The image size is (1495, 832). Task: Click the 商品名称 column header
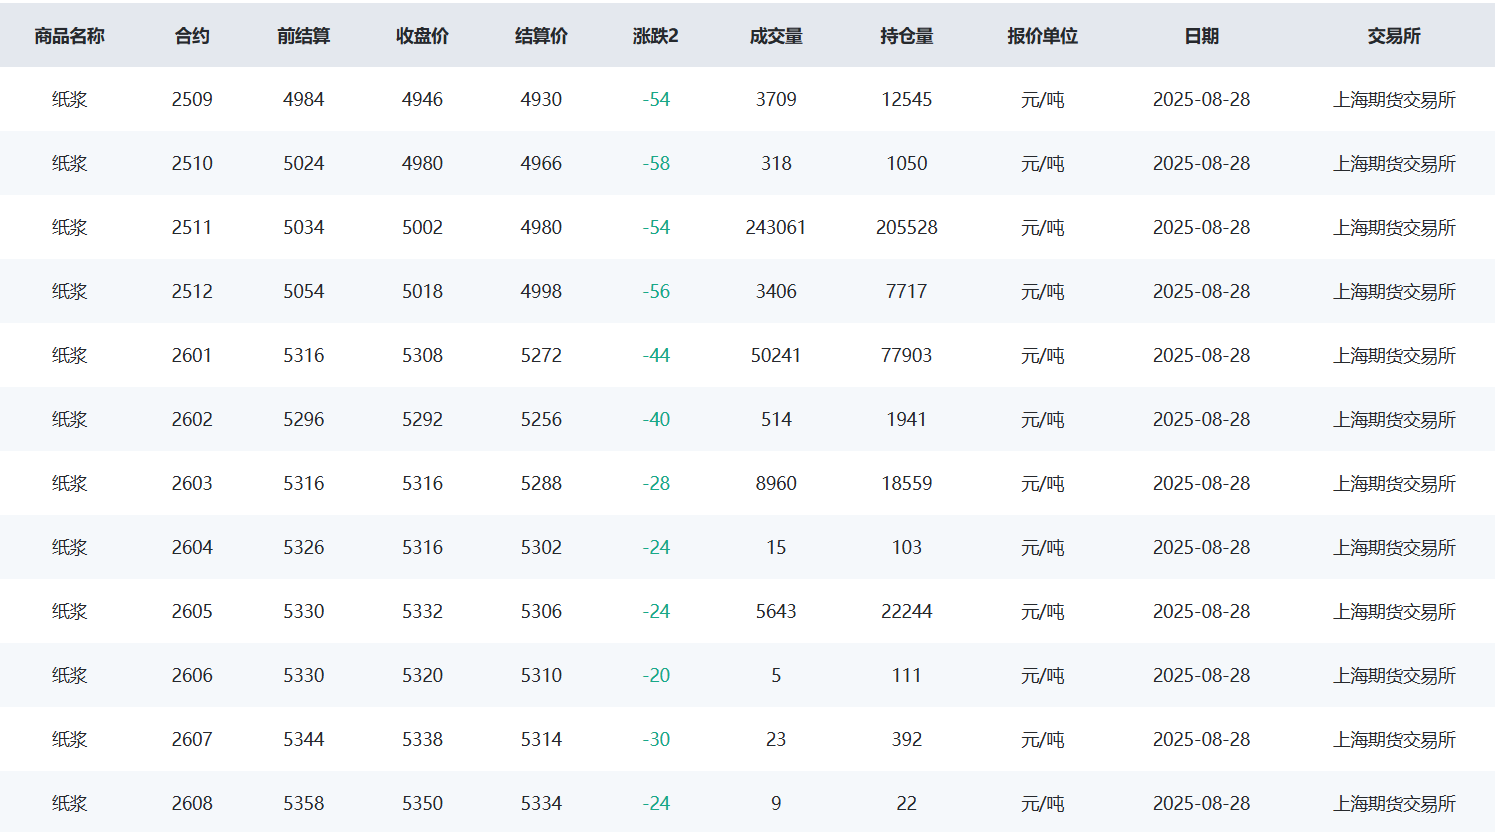pyautogui.click(x=69, y=36)
